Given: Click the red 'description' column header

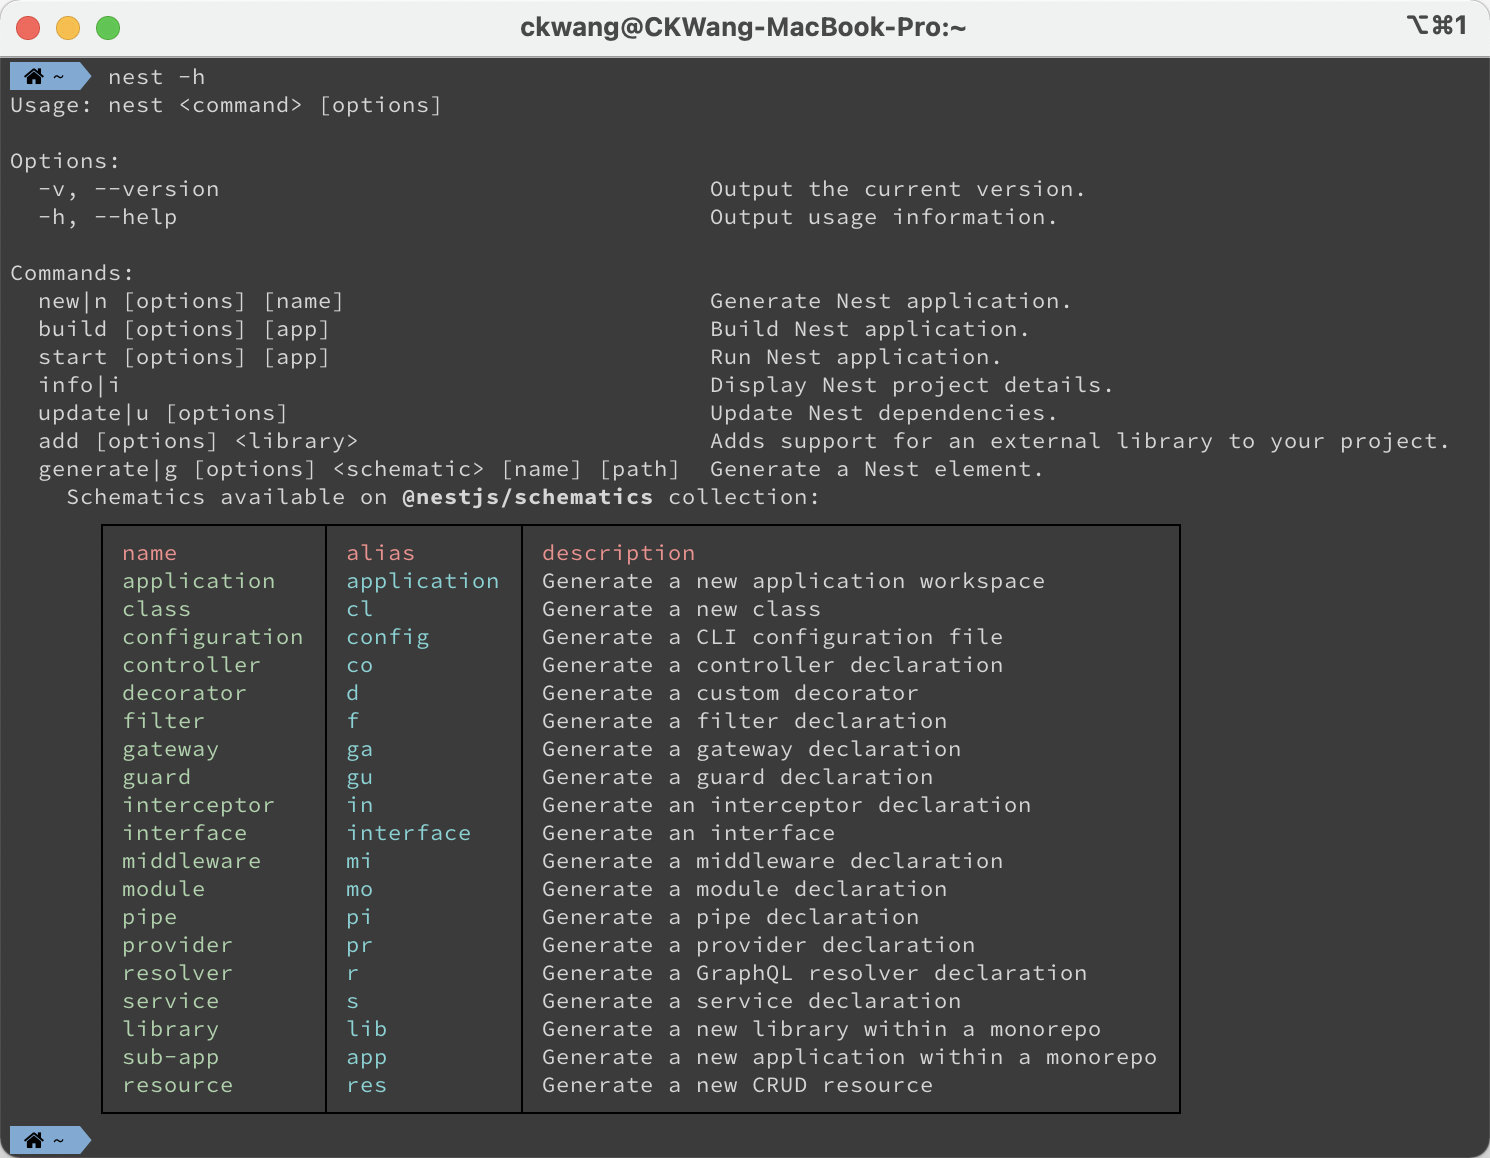Looking at the screenshot, I should pos(619,553).
